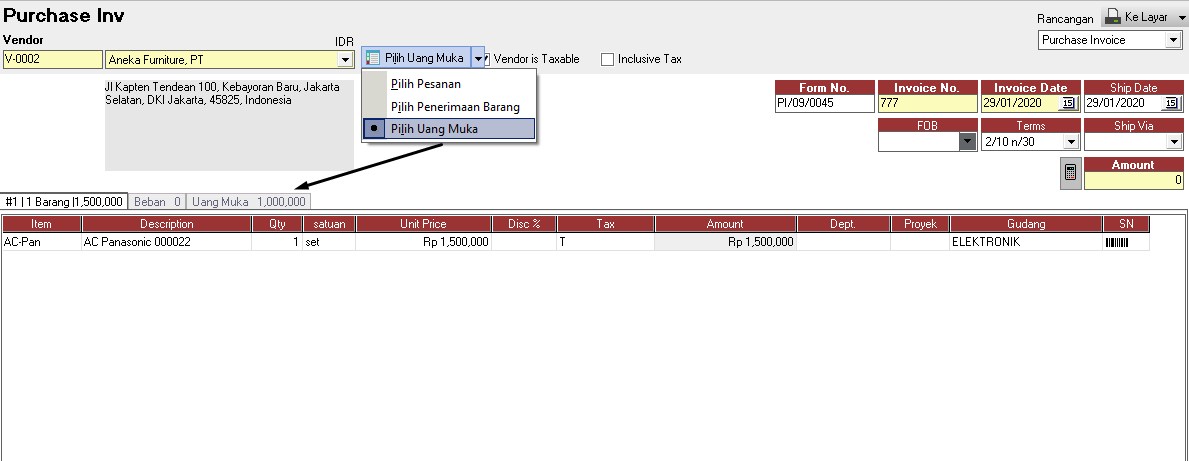
Task: Click the barcode SN icon in the item row
Action: click(x=1115, y=242)
